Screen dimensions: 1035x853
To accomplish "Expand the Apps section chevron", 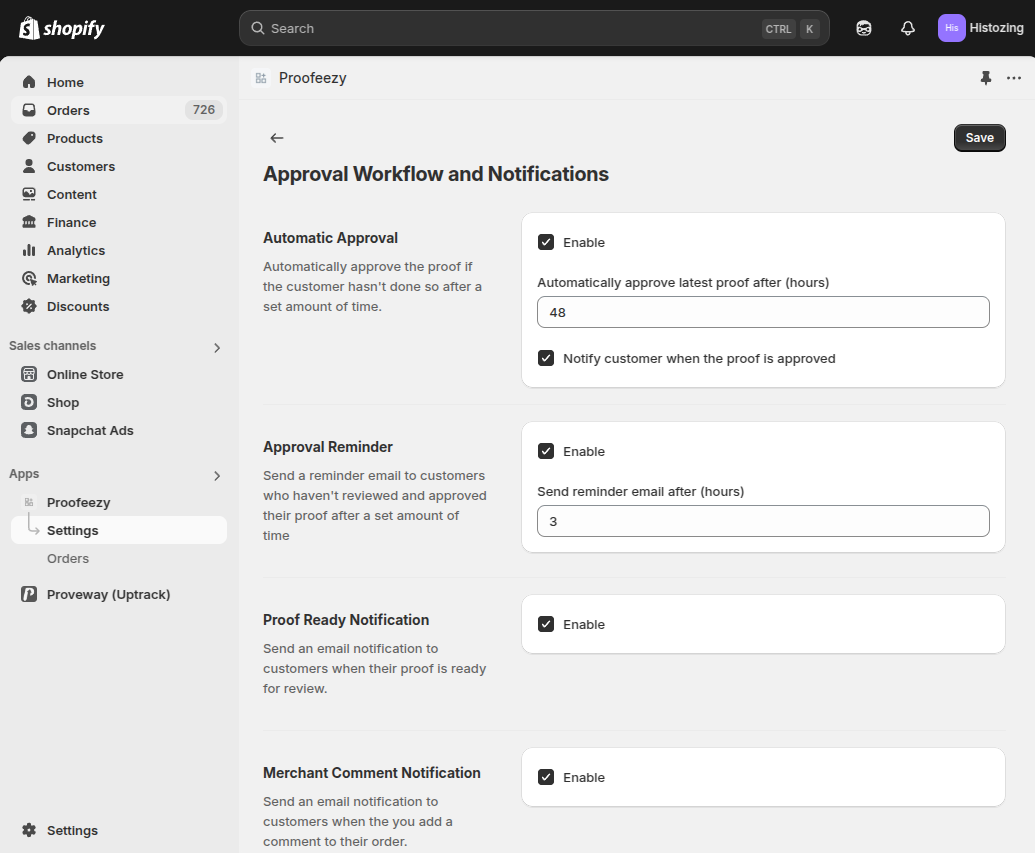I will [217, 476].
